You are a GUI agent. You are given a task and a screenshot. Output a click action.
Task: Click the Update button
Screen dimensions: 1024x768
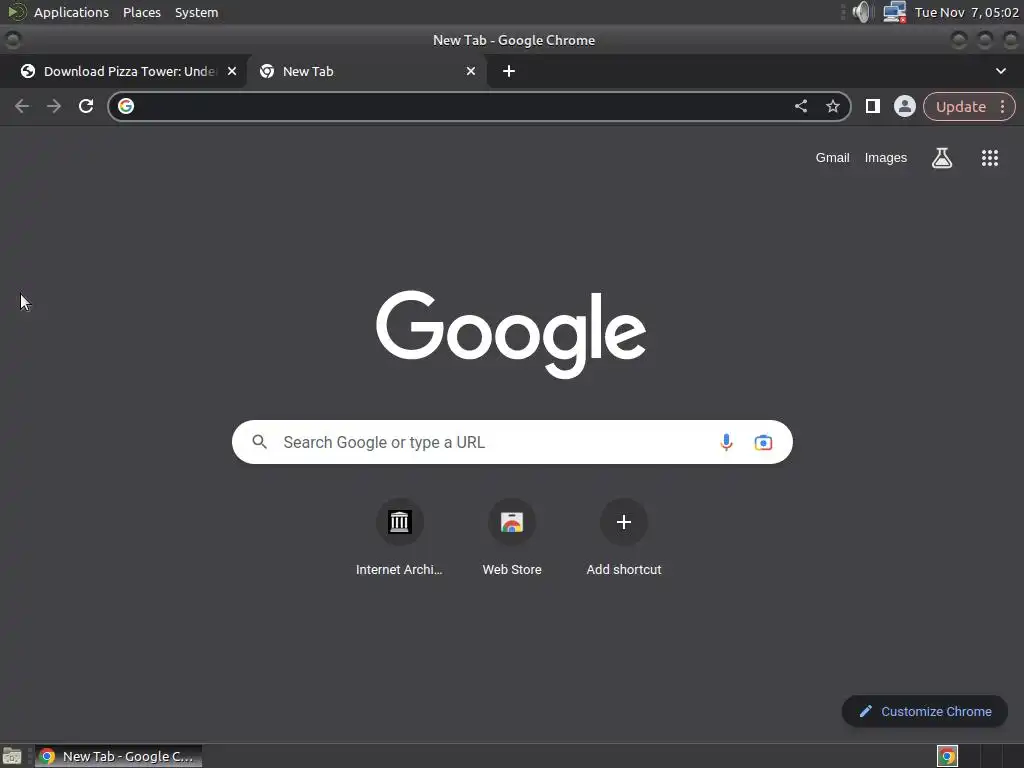point(961,106)
